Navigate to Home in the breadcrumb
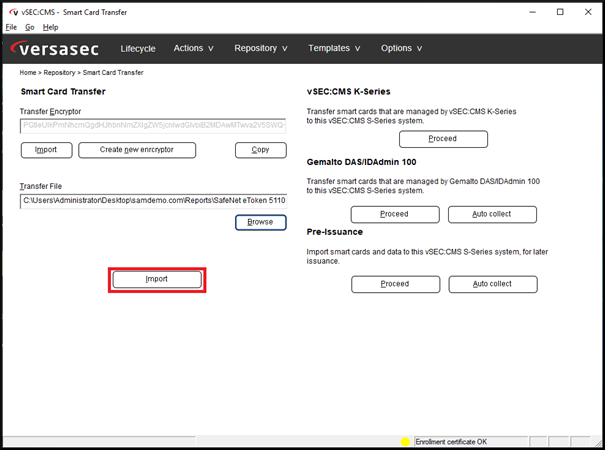 pyautogui.click(x=28, y=73)
